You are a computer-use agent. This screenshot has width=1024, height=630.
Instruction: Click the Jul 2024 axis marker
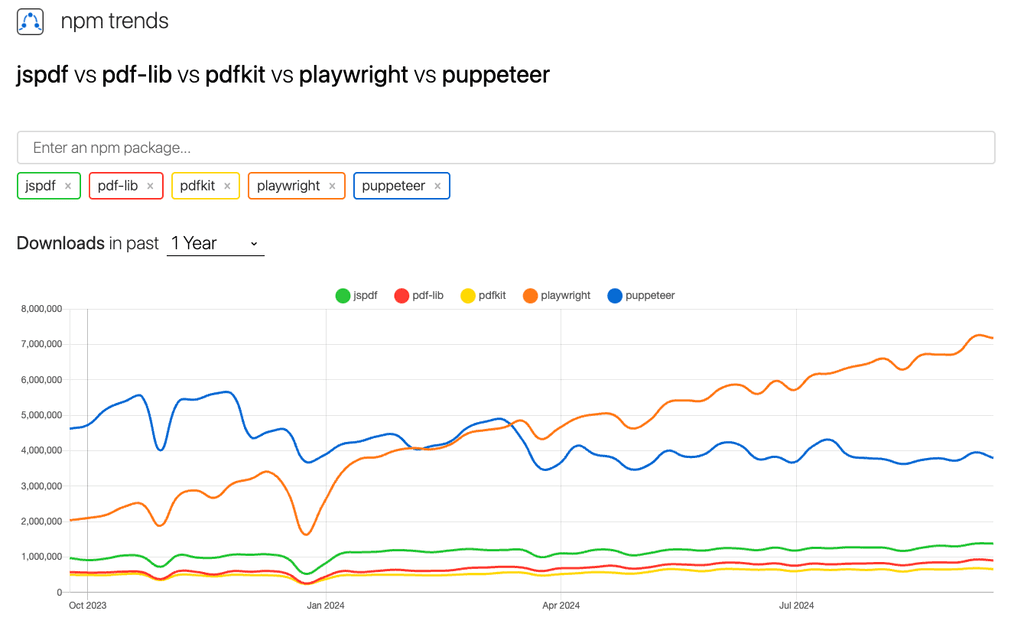(x=796, y=605)
